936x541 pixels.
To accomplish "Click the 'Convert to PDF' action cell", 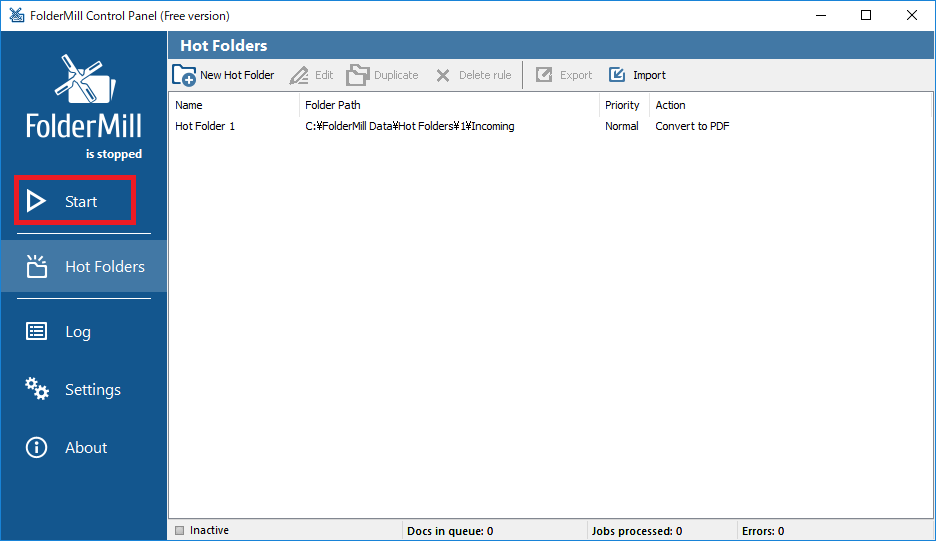I will pyautogui.click(x=692, y=126).
